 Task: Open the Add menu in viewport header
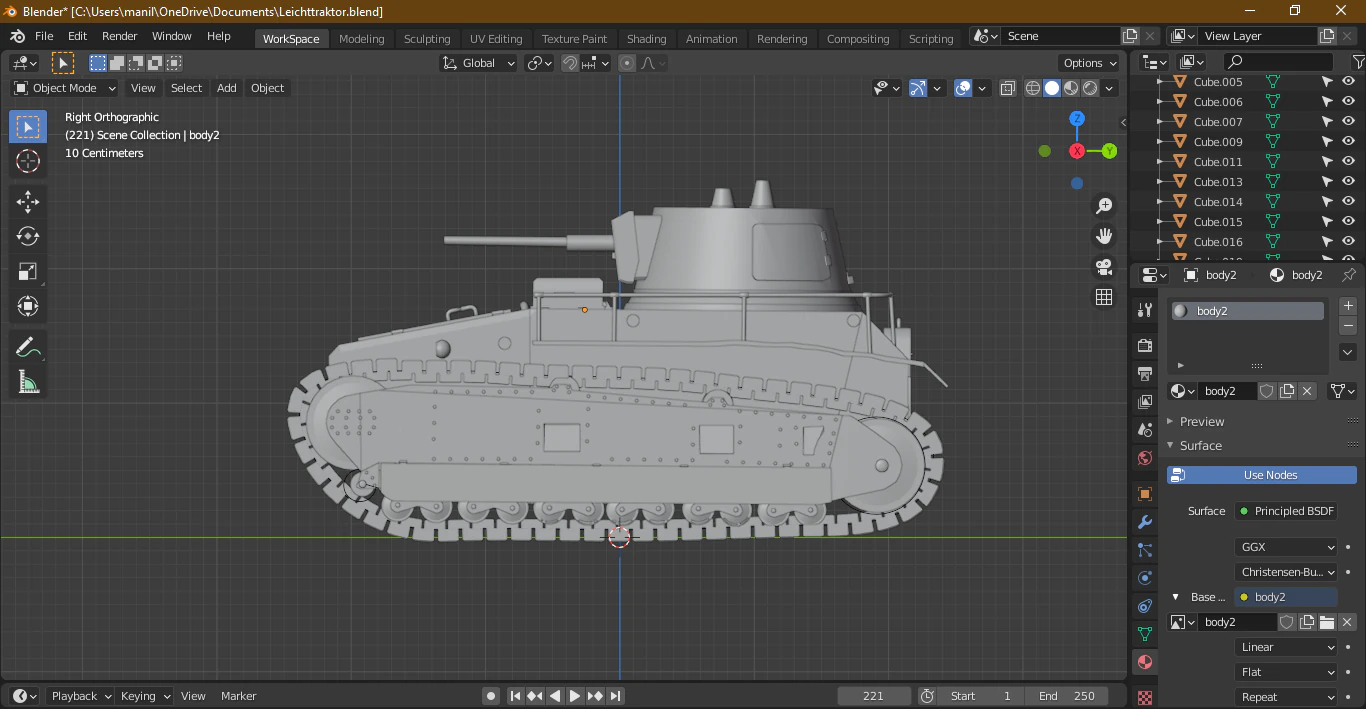pos(227,88)
